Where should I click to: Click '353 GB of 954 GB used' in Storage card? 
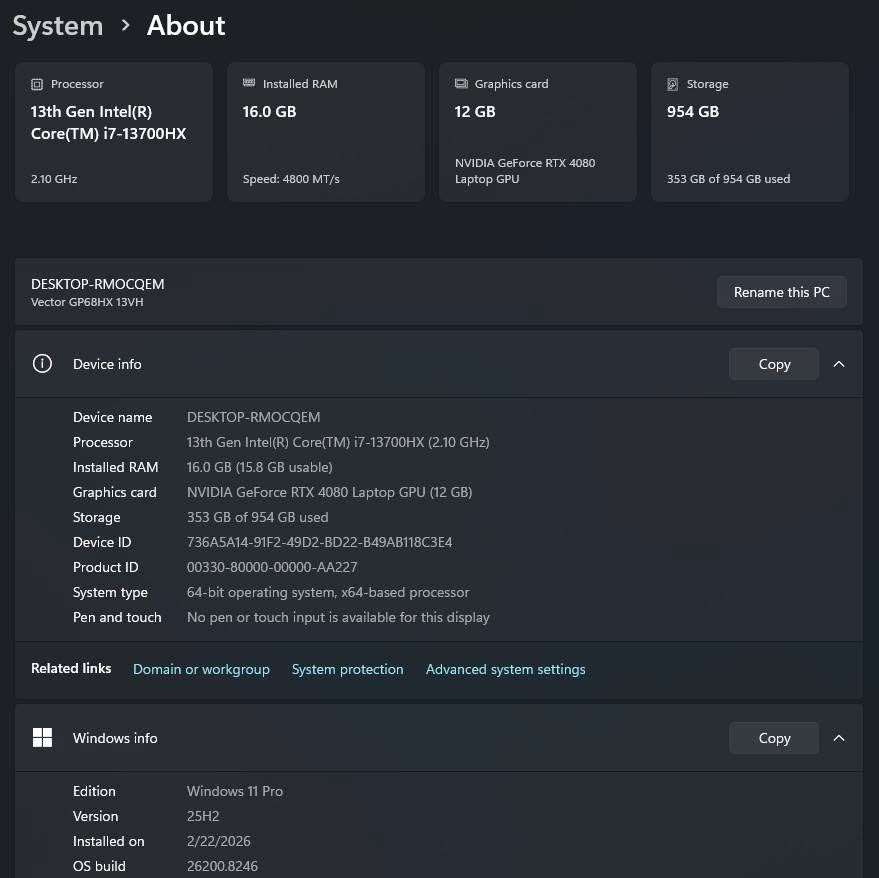point(728,179)
